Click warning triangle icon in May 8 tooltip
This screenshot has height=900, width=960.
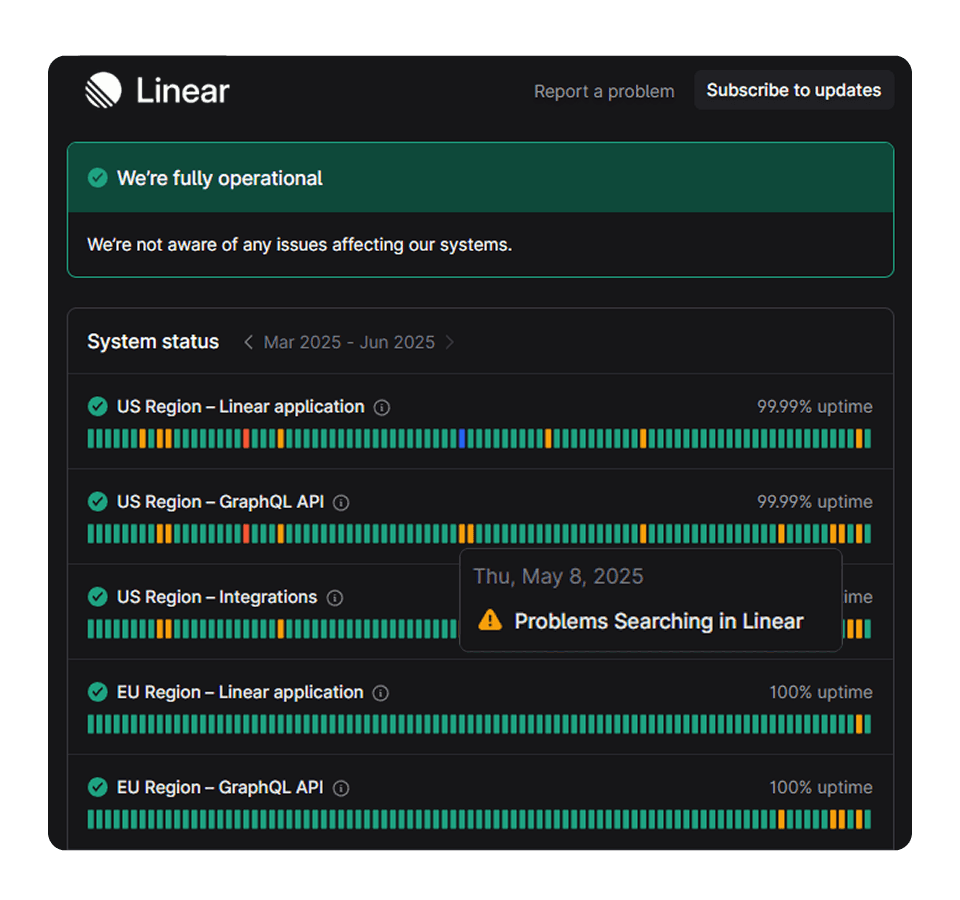coord(490,620)
